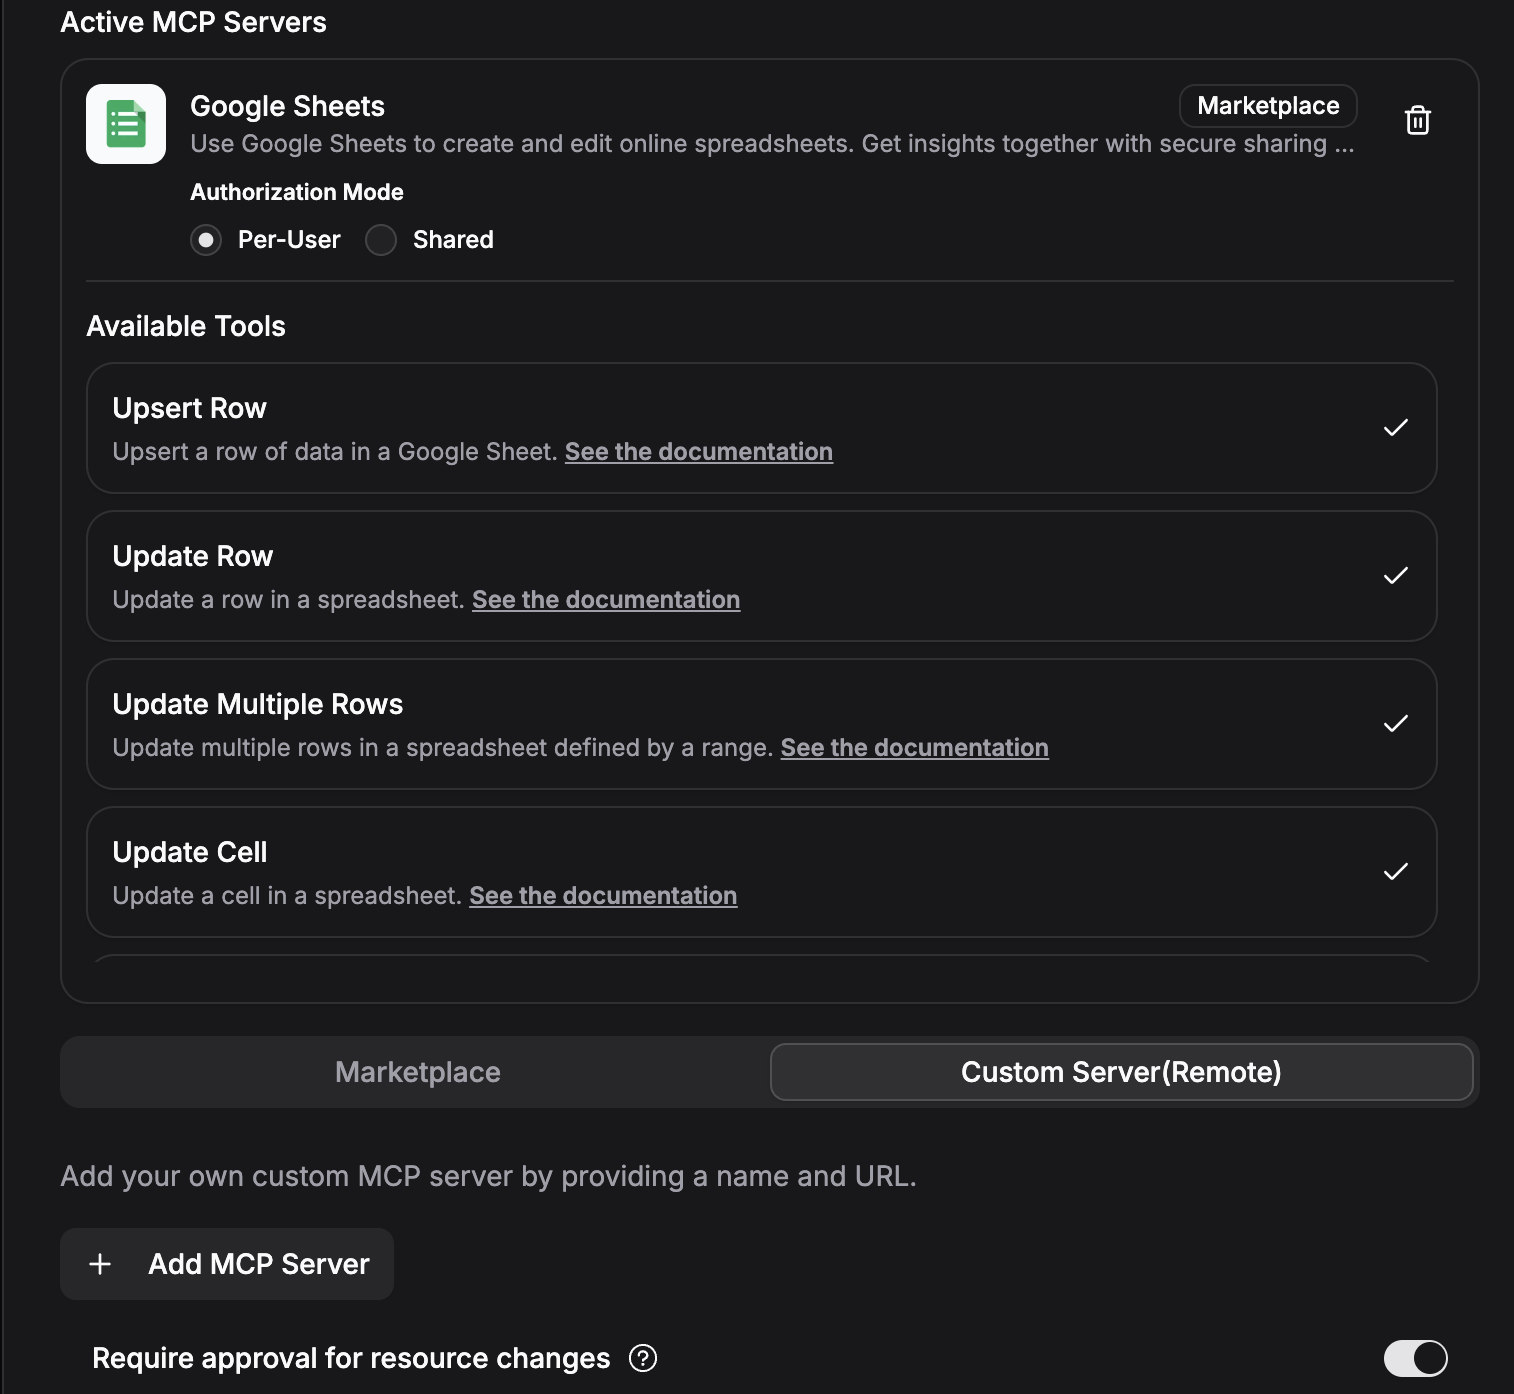Delete the Google Sheets server with trash icon
This screenshot has height=1394, width=1514.
(1417, 120)
